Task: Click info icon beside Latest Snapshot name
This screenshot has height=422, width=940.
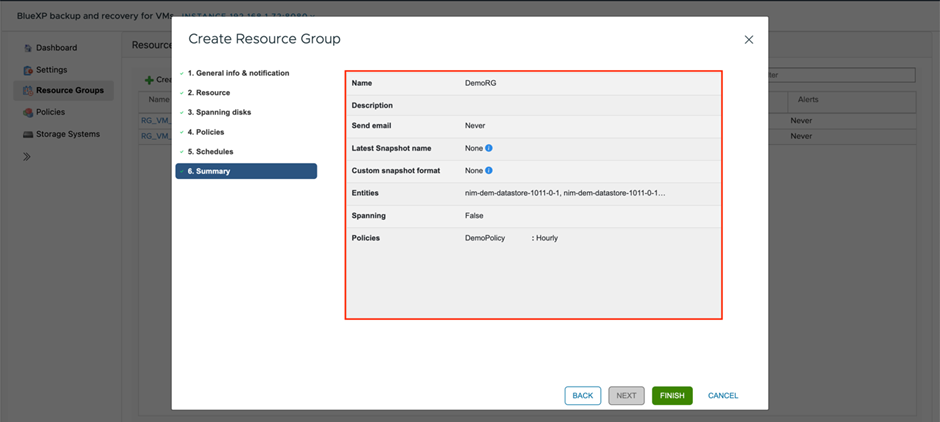Action: [489, 148]
